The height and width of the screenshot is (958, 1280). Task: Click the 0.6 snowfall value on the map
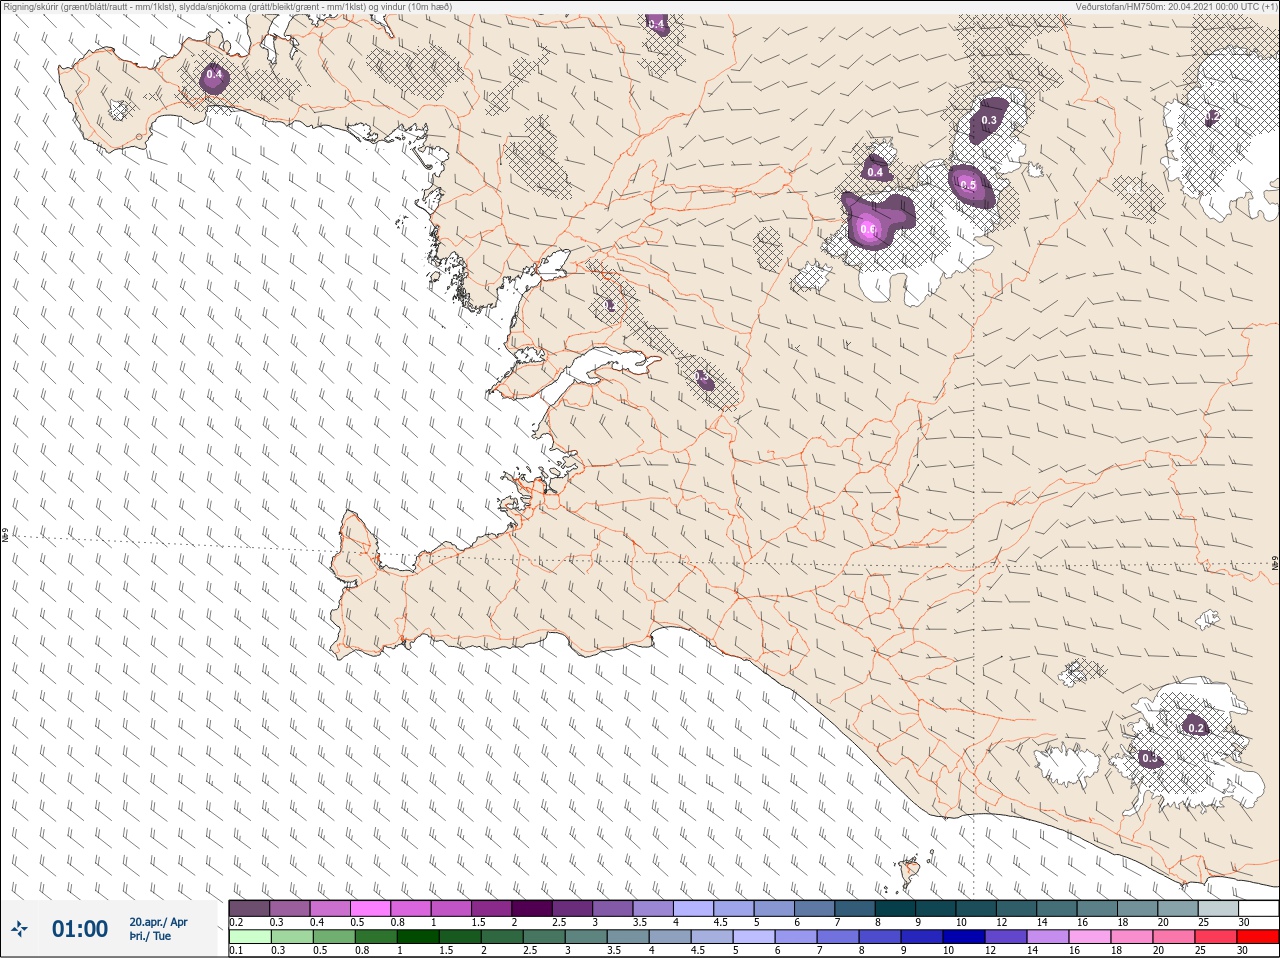pos(868,230)
